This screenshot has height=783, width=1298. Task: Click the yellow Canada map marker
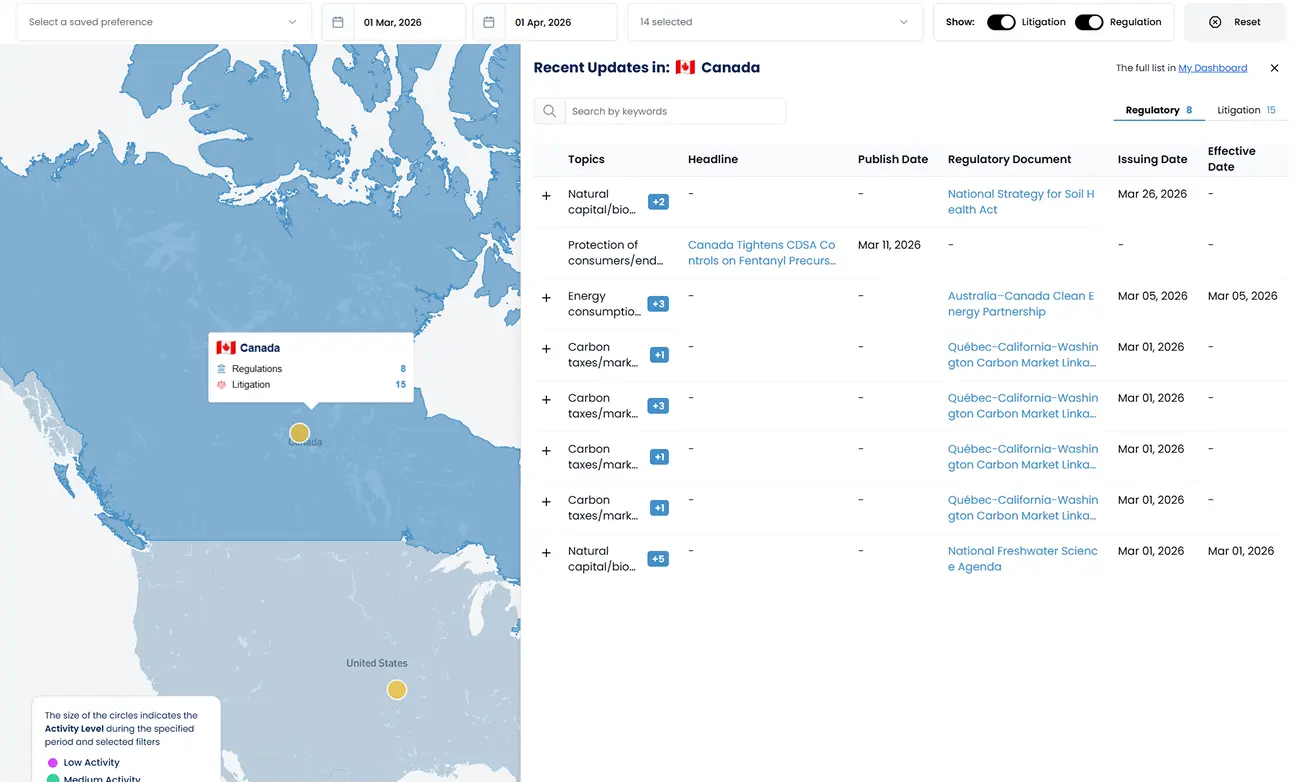tap(299, 433)
